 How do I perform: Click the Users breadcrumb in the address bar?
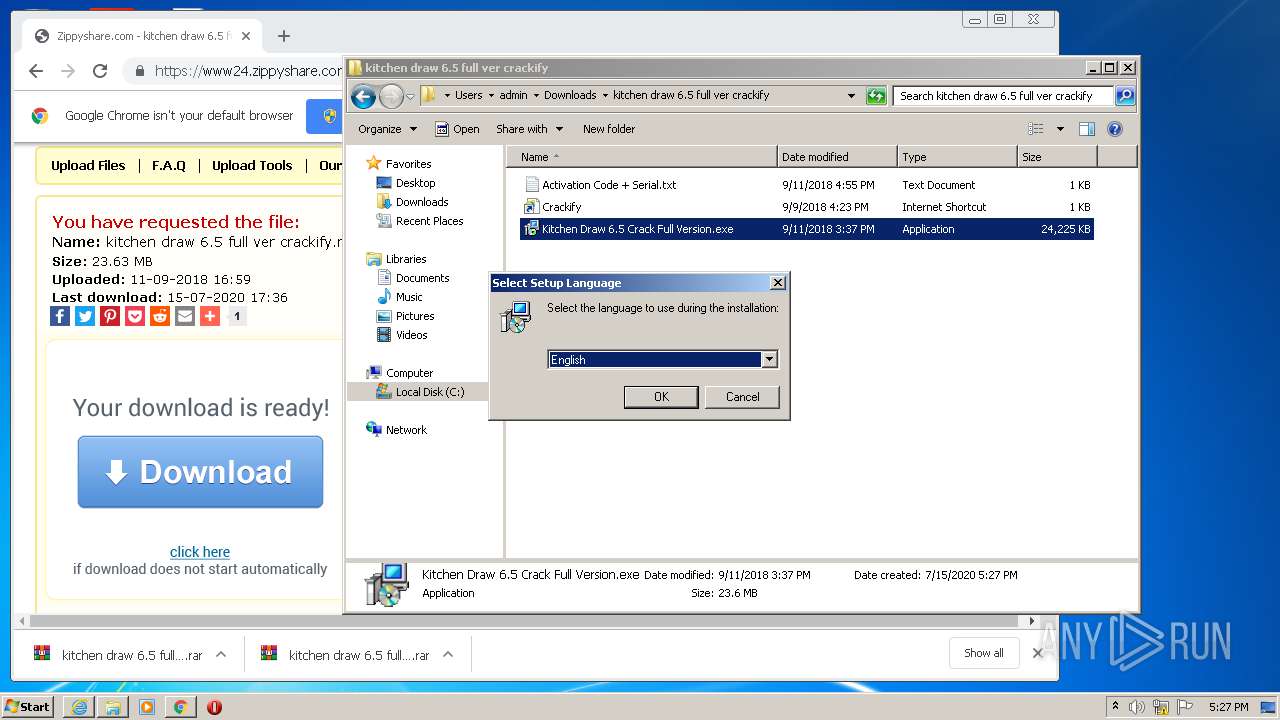coord(469,96)
